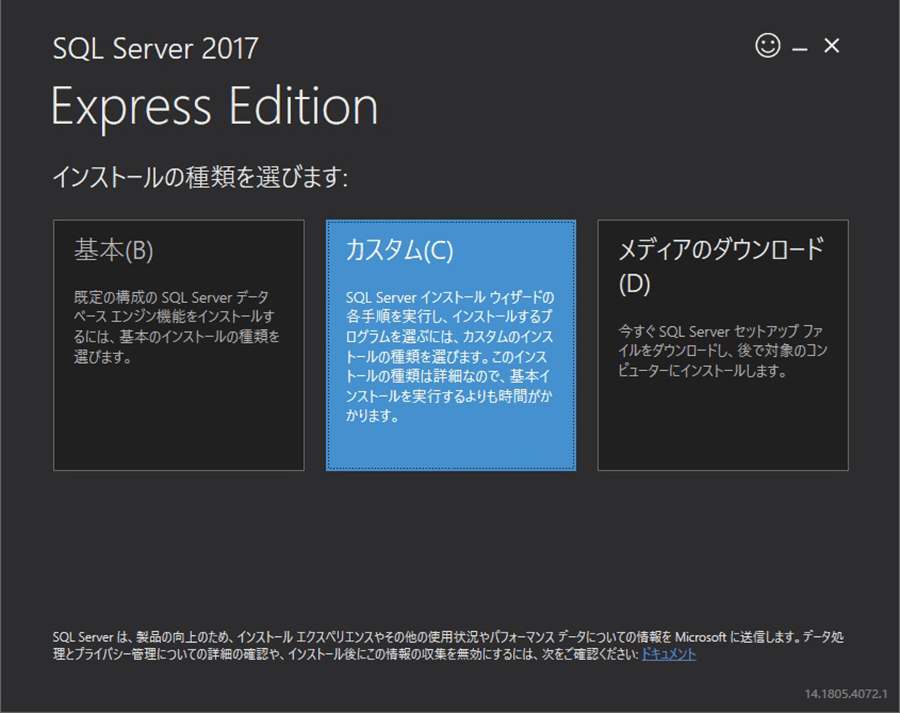Click the (D) shortcut label in download tile
The image size is (900, 713).
click(634, 284)
